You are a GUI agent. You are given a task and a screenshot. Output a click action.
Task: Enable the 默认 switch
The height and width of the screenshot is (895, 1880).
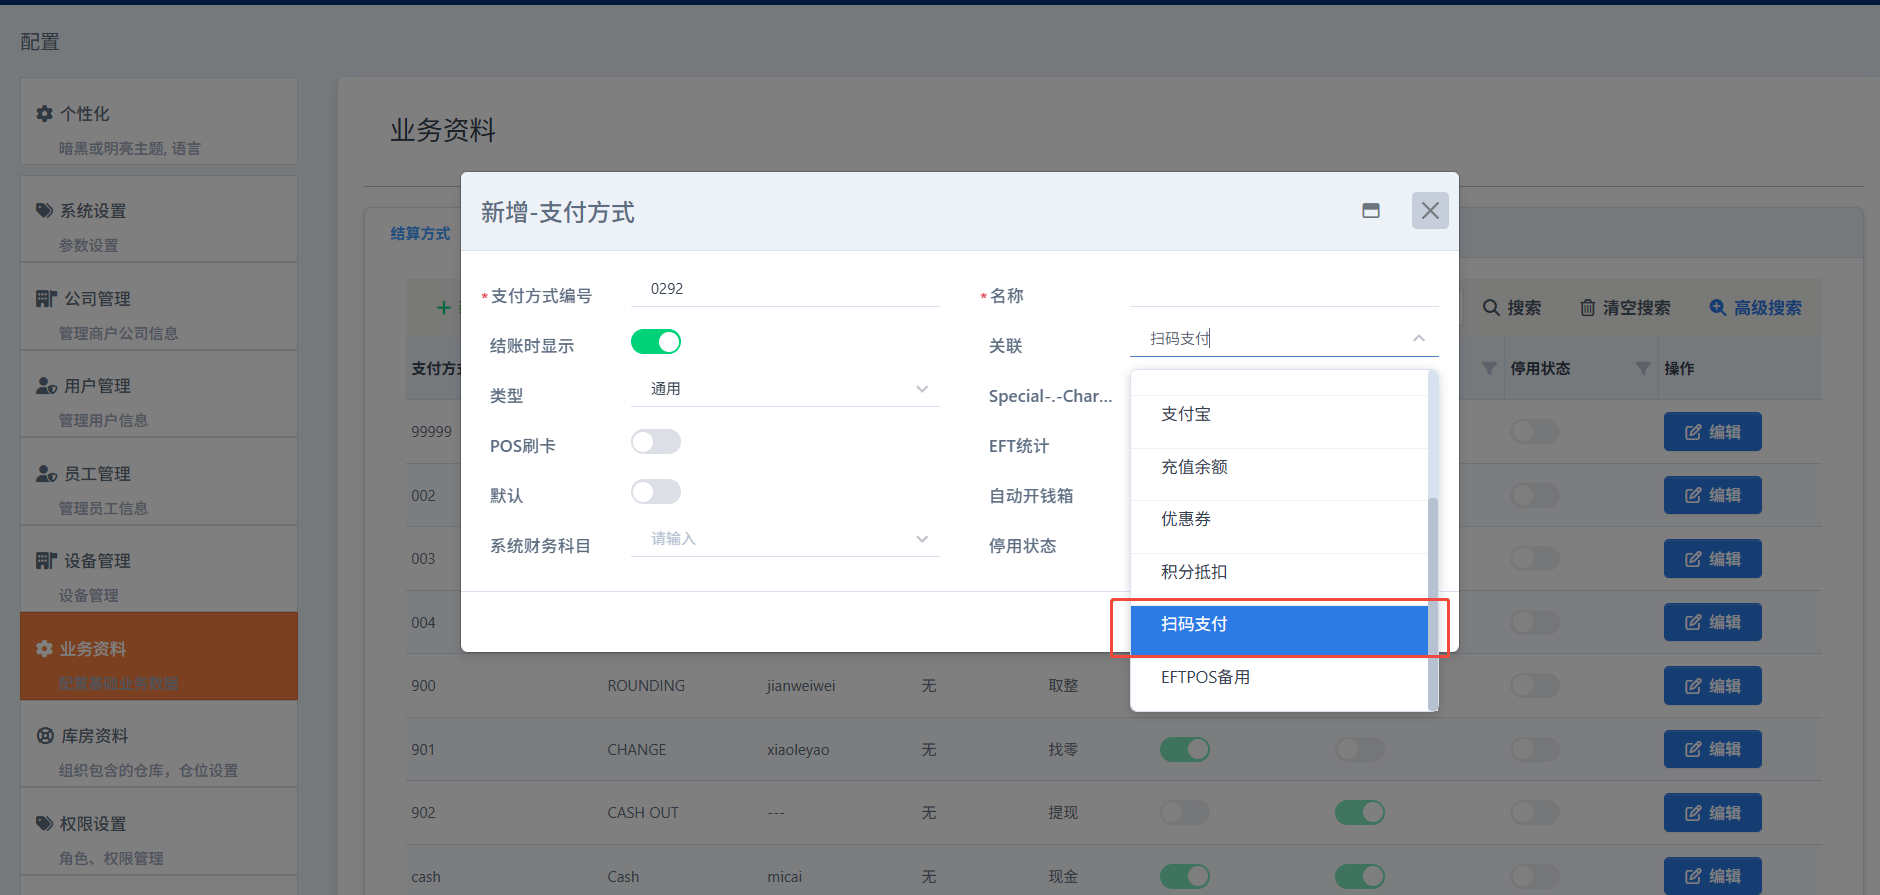click(656, 492)
